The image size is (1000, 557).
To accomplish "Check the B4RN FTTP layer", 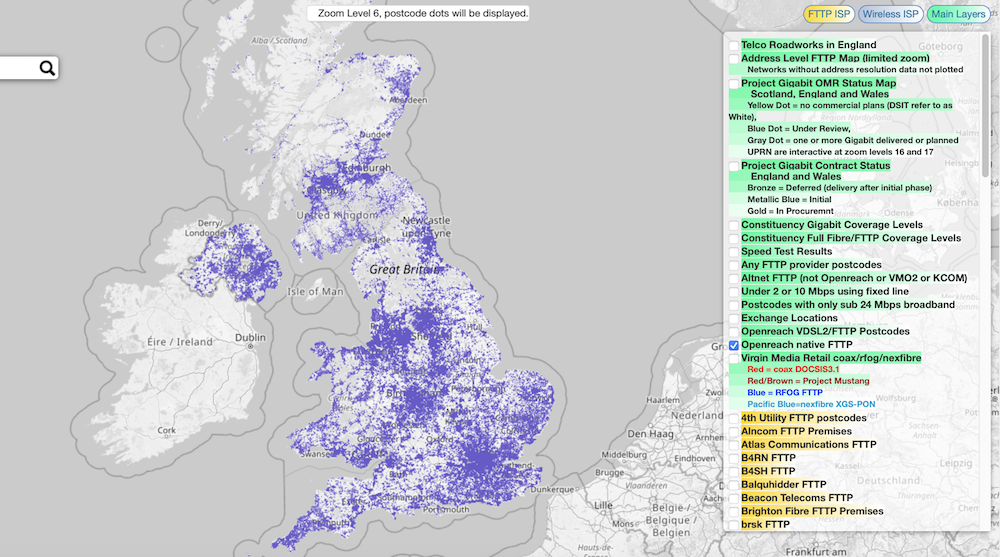I will pos(734,458).
